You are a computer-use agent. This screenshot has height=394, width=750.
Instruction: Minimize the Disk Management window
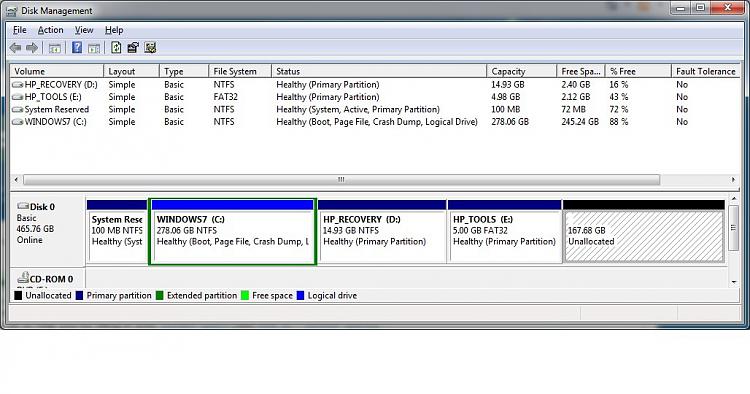click(x=680, y=8)
